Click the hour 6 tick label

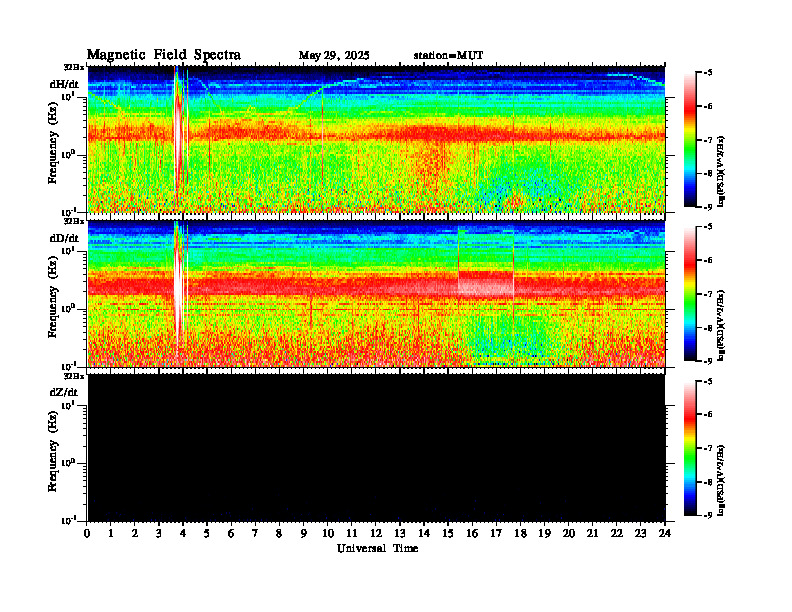pos(231,533)
